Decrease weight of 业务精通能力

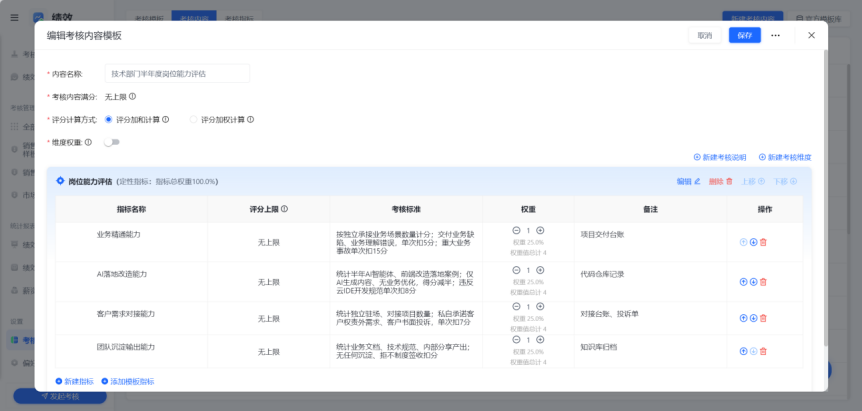click(516, 231)
